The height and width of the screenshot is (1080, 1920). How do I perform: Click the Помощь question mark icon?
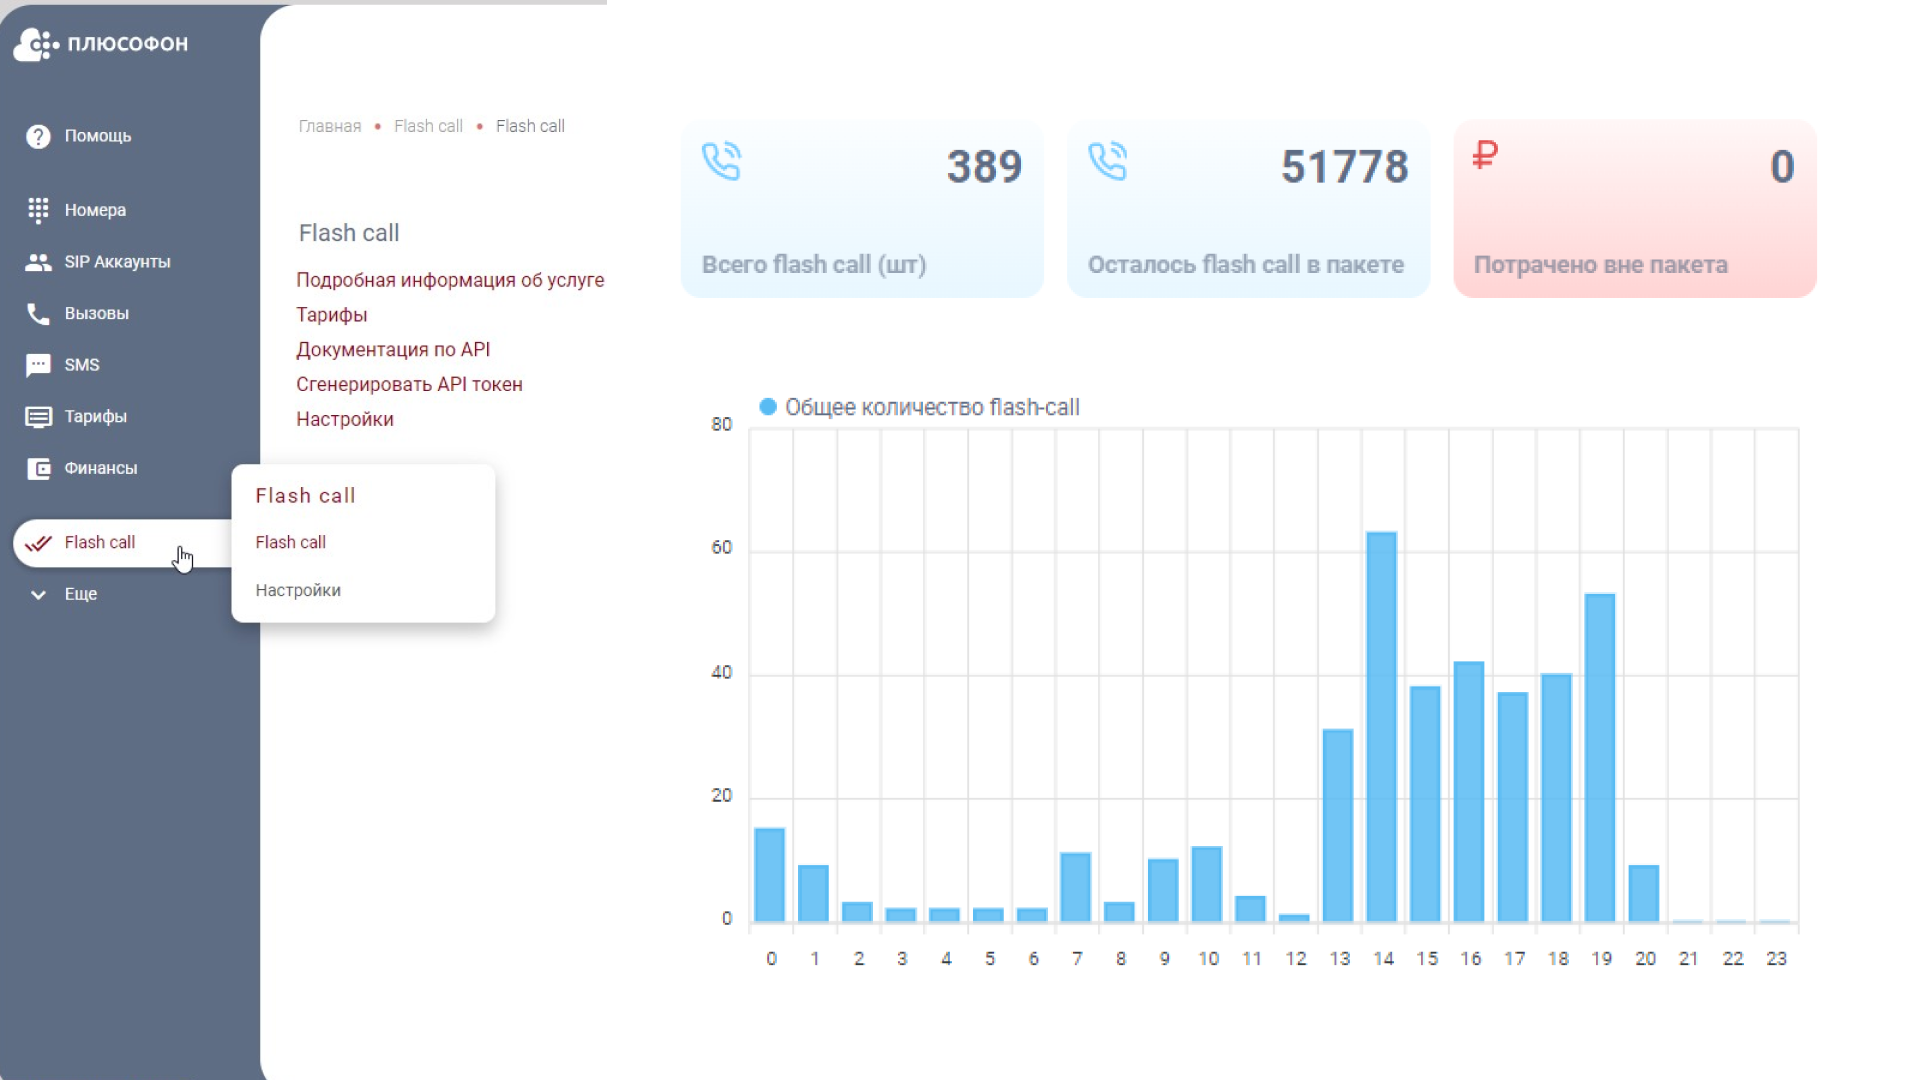(38, 137)
